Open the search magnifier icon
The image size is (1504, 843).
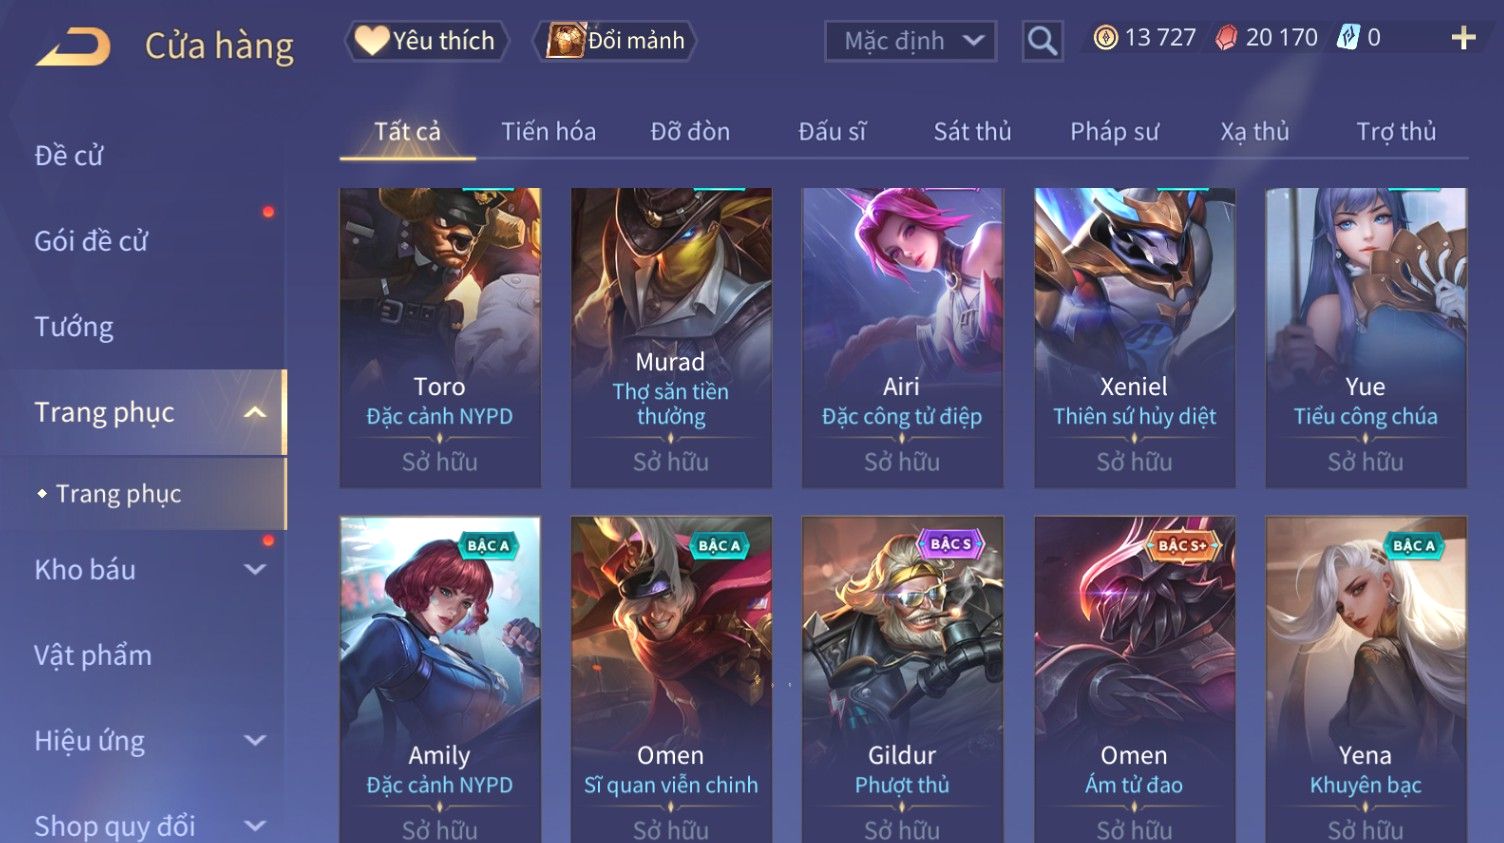tap(1042, 41)
